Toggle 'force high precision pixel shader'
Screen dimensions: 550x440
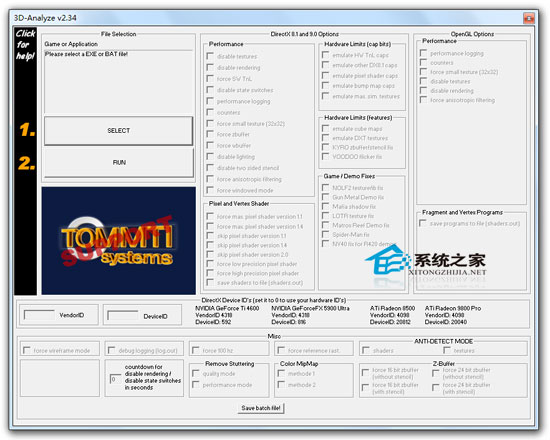click(210, 273)
